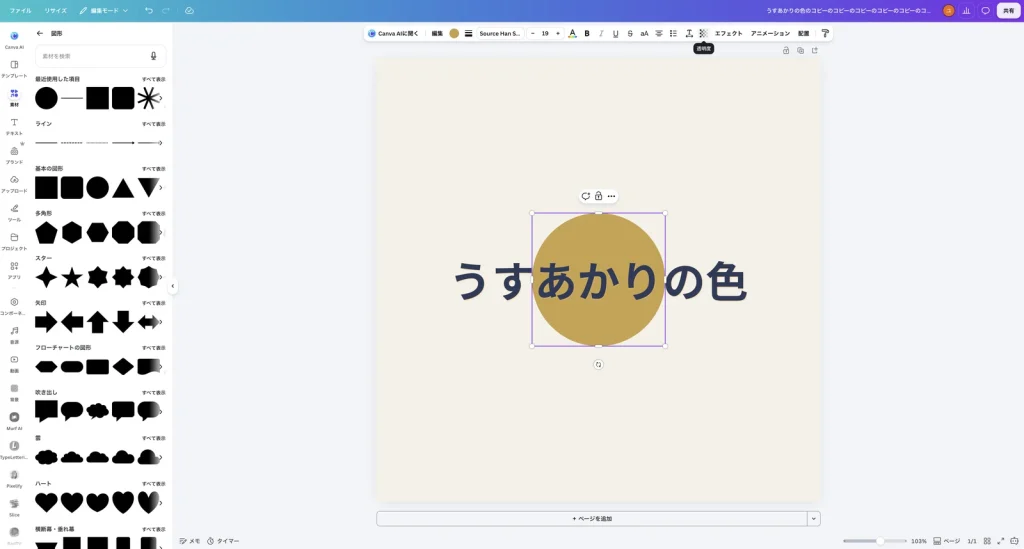
Task: Open the comments speech bubble icon
Action: (985, 10)
